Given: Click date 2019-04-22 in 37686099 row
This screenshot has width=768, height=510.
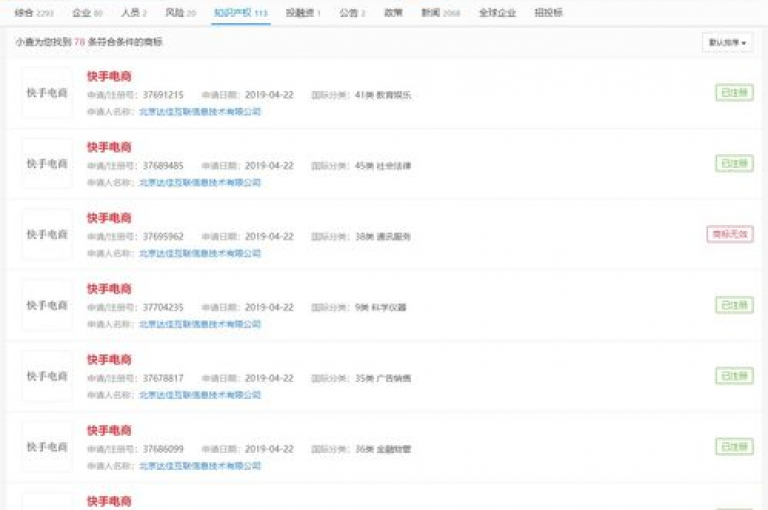Looking at the screenshot, I should pos(269,449).
